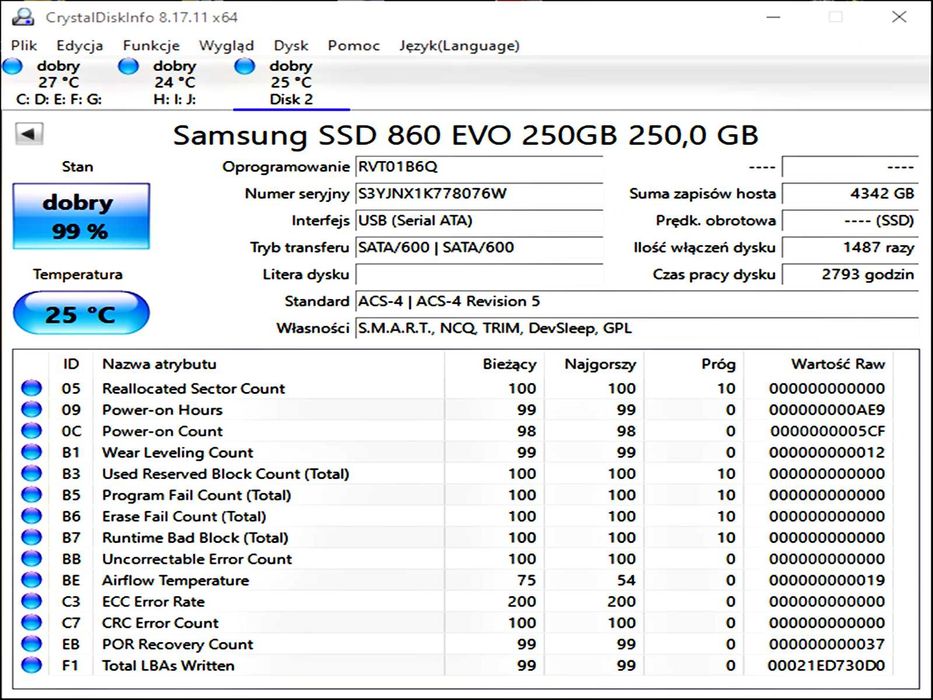Click raw value 00021ED730D0
This screenshot has width=933, height=700.
[826, 665]
